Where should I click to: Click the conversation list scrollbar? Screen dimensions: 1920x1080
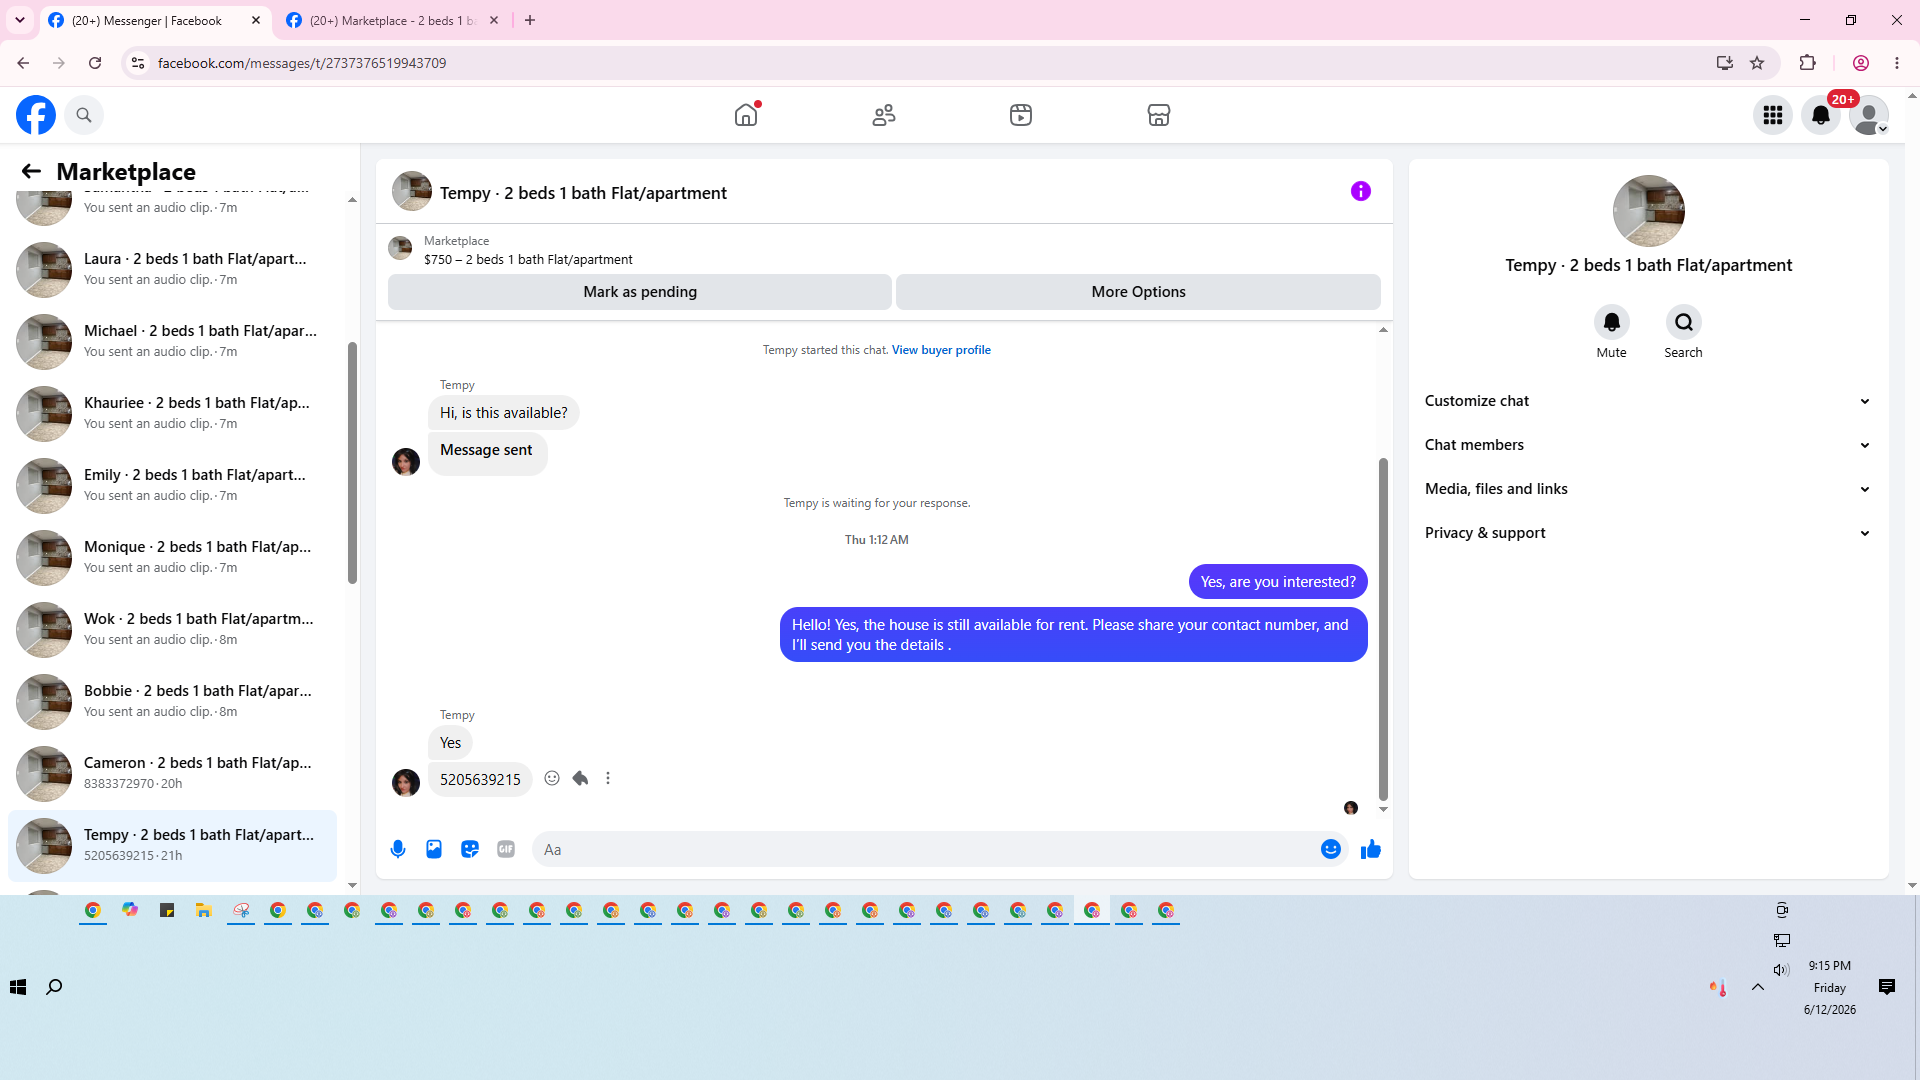[352, 463]
